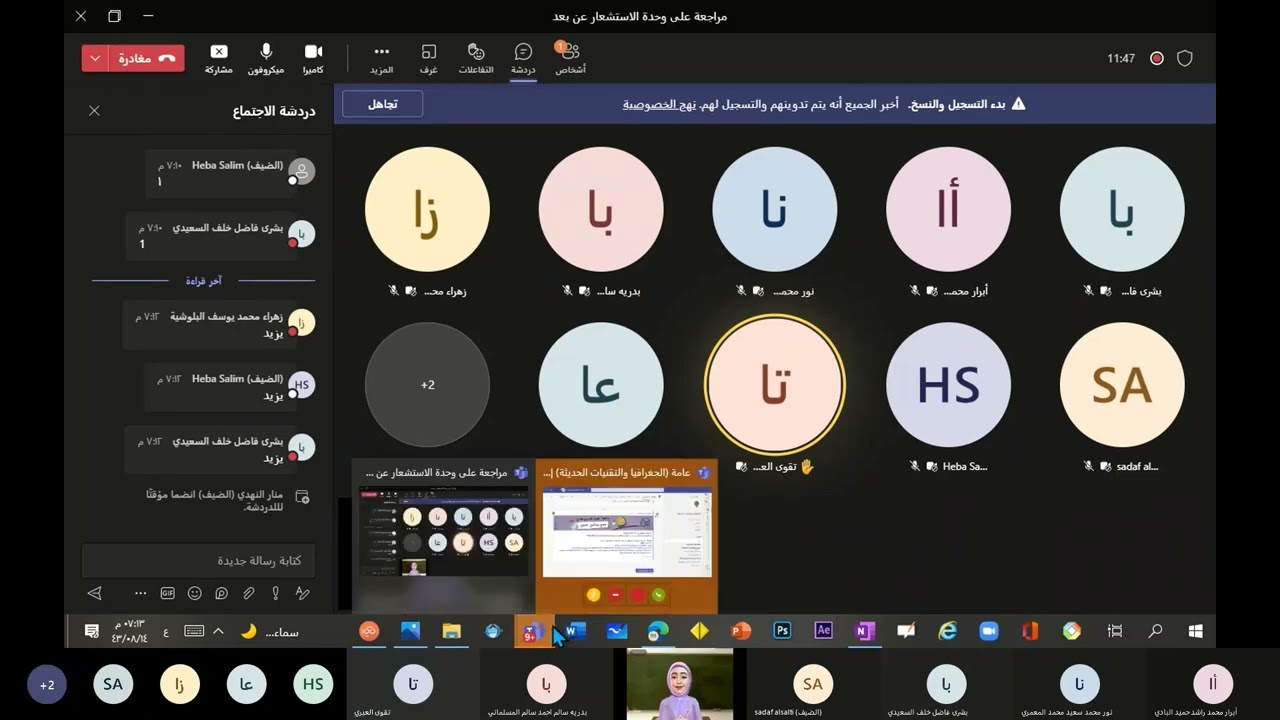The height and width of the screenshot is (720, 1280).
Task: Show the +2 additional participants tile
Action: coord(427,385)
